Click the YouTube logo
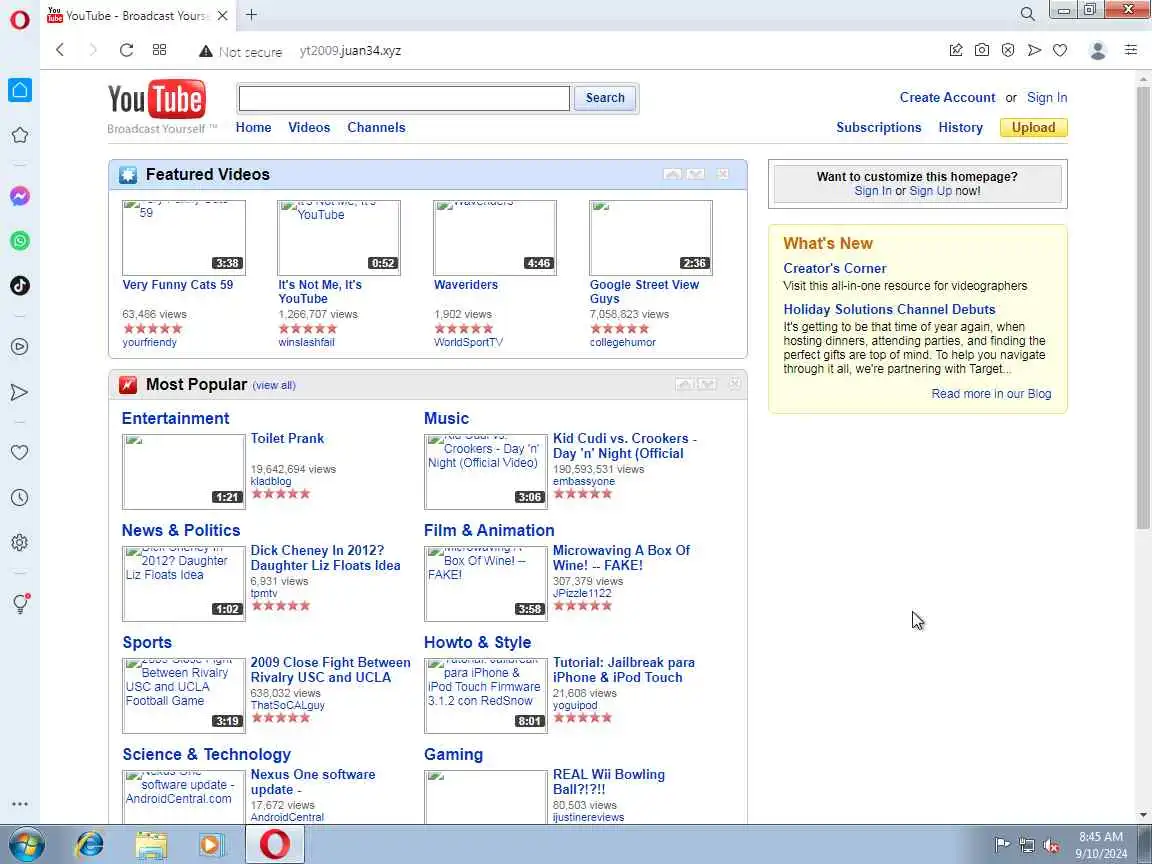The height and width of the screenshot is (864, 1152). click(x=156, y=99)
